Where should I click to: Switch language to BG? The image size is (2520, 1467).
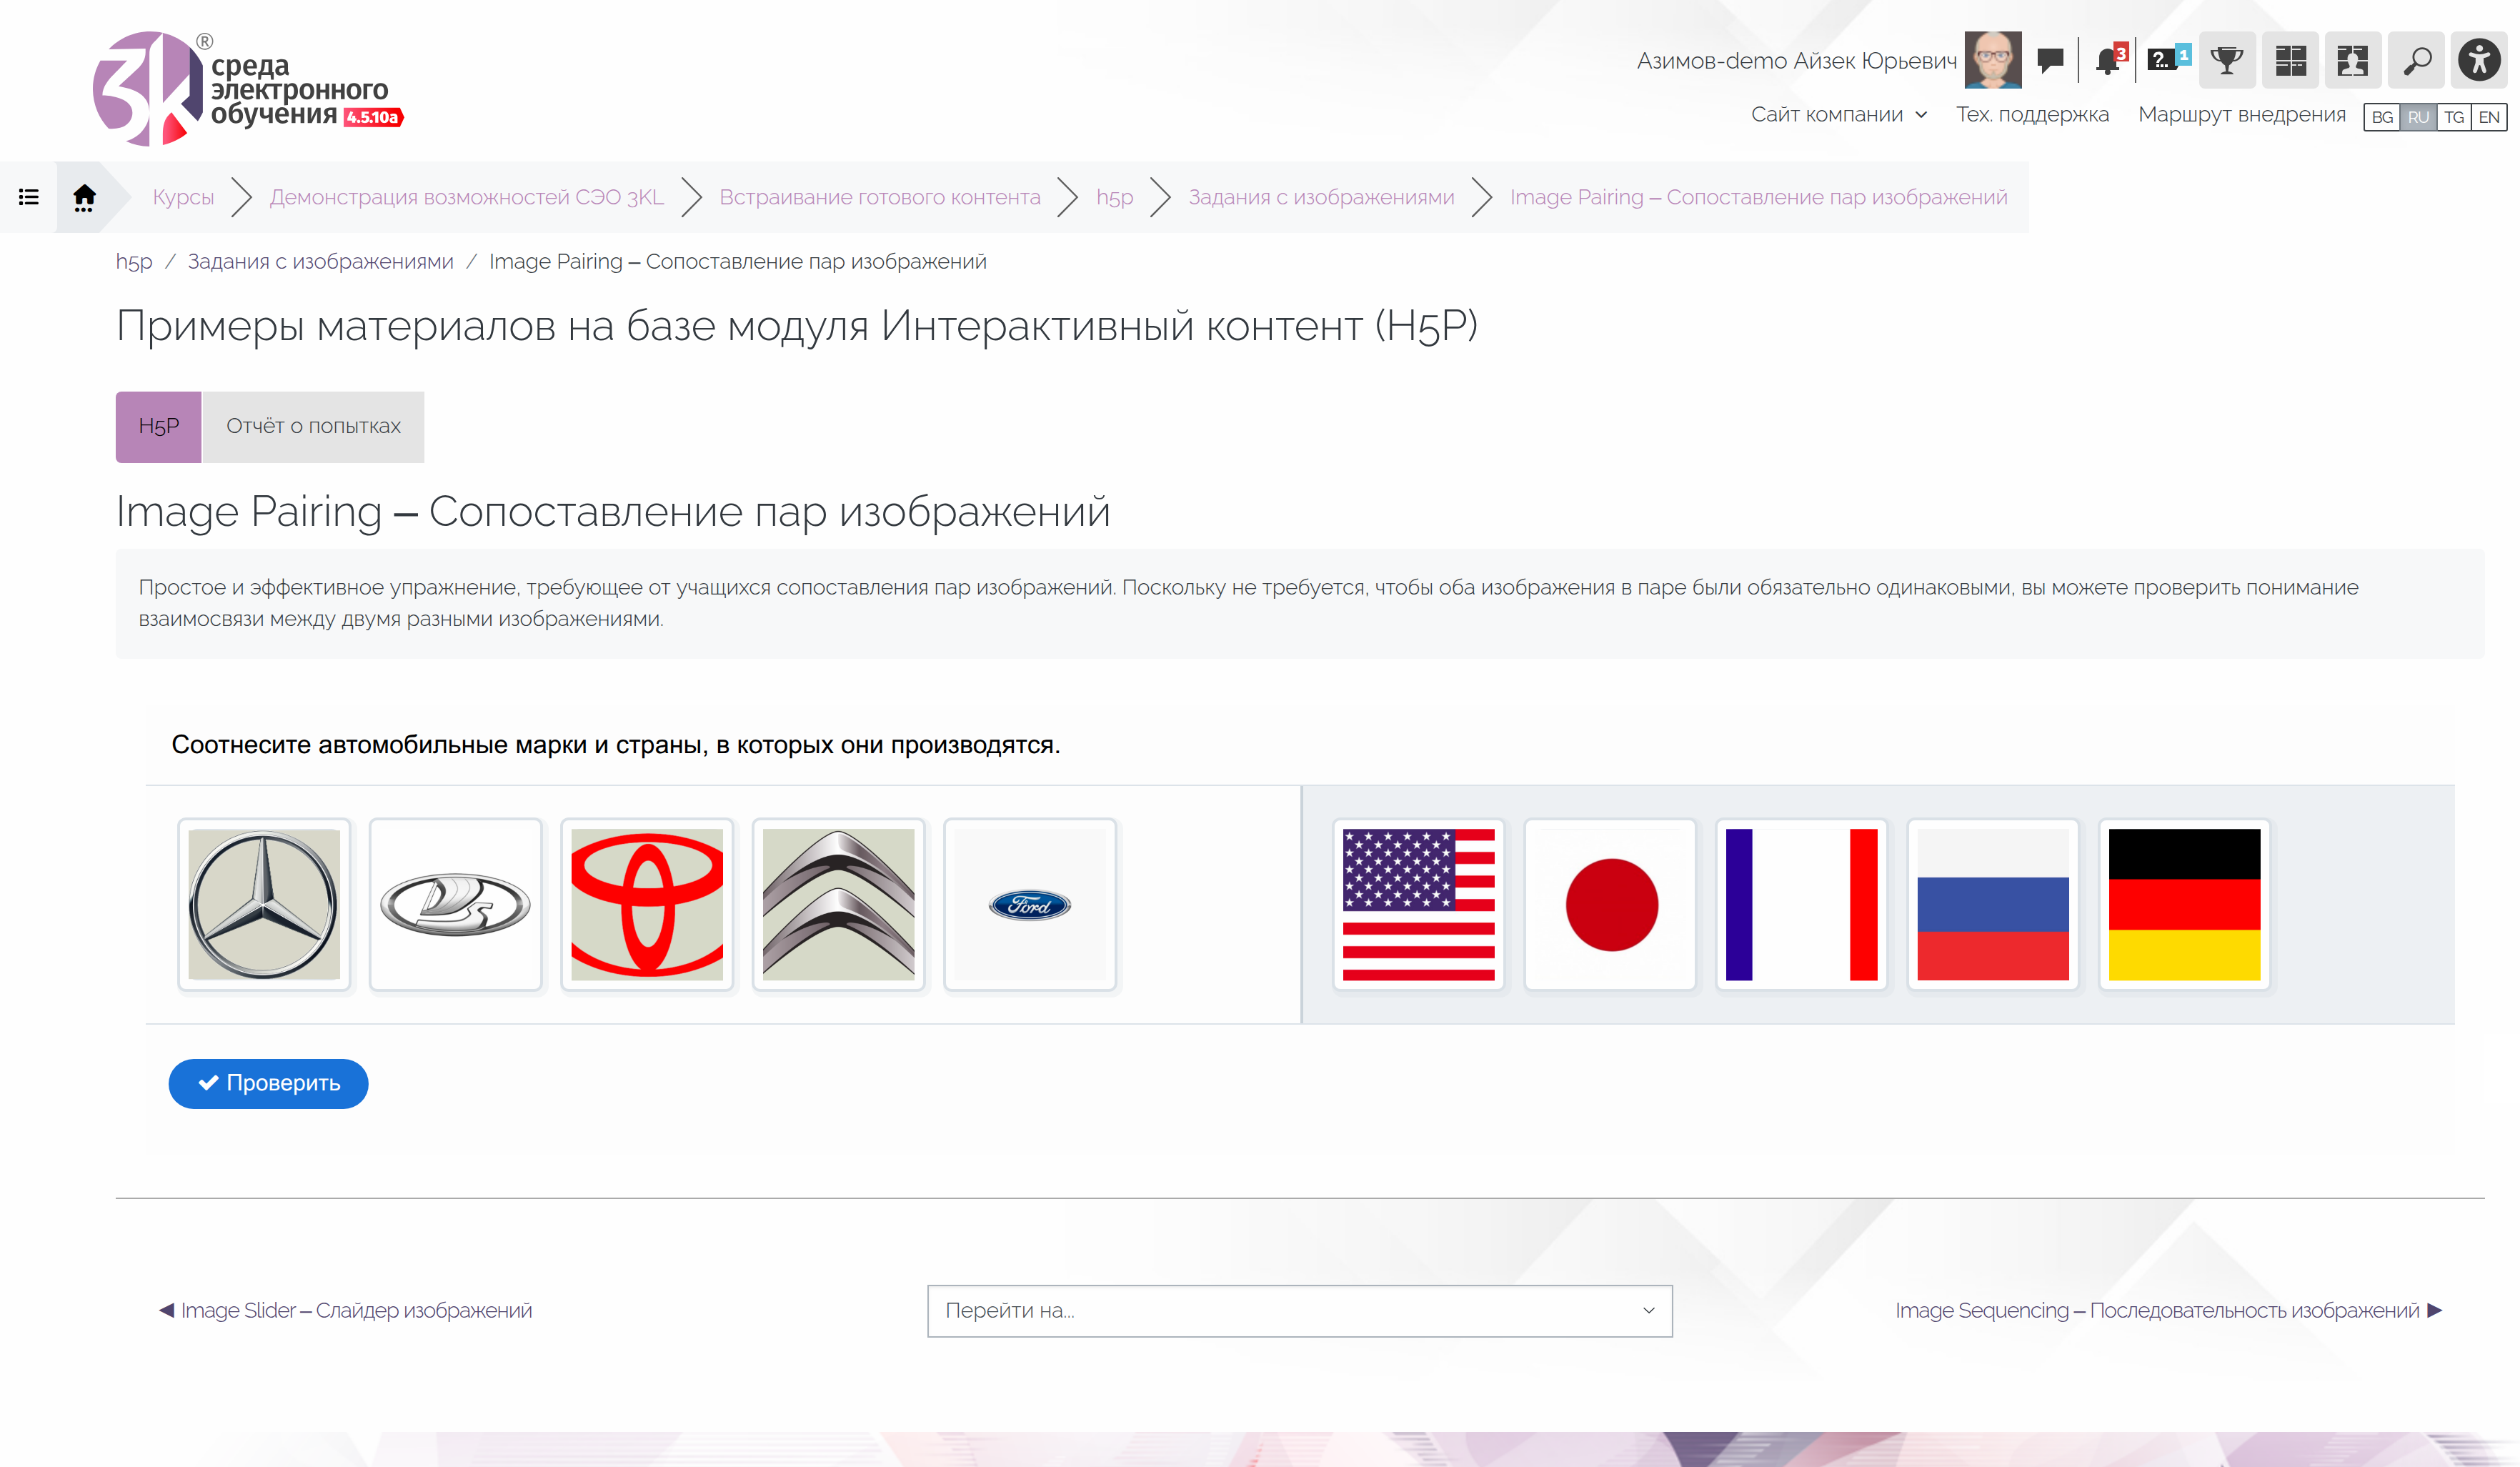(2382, 117)
